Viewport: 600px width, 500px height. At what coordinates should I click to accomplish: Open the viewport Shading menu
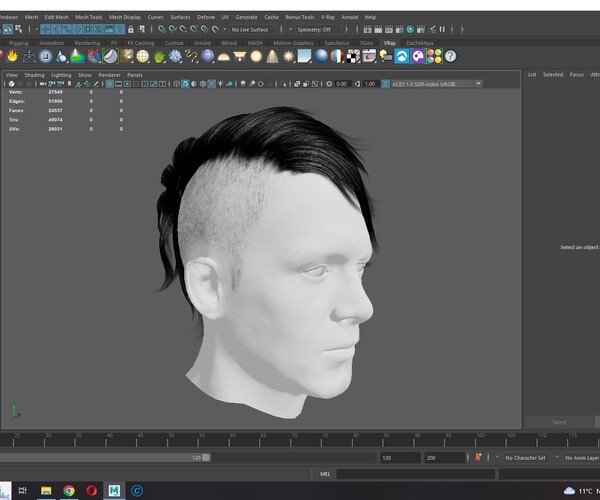click(34, 75)
